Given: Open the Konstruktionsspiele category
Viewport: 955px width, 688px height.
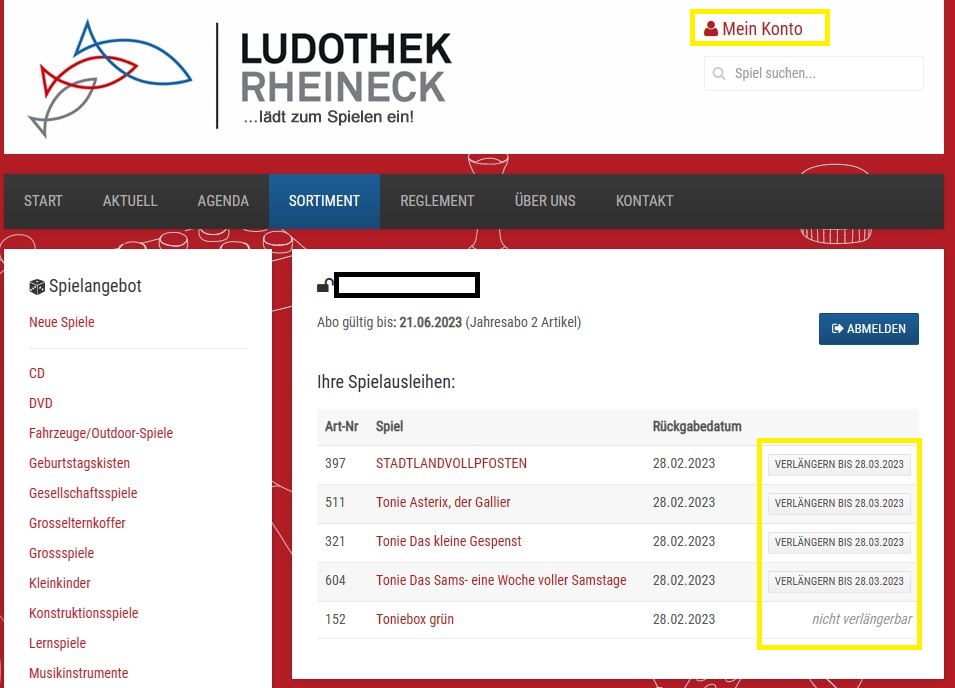Looking at the screenshot, I should click(83, 613).
